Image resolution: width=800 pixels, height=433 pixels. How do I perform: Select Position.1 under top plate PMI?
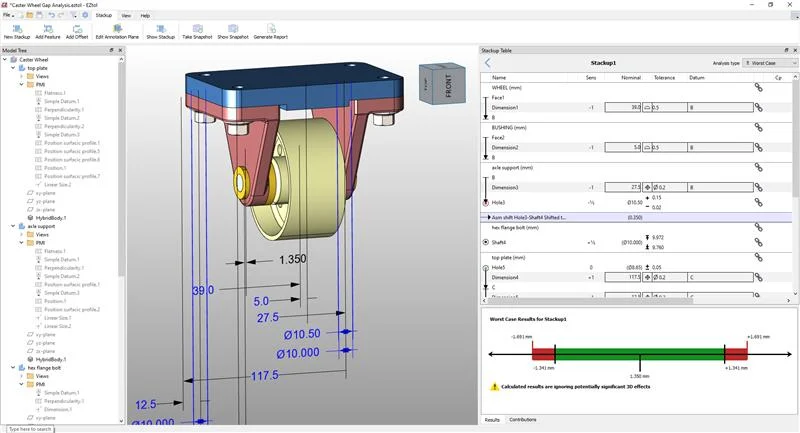(55, 168)
